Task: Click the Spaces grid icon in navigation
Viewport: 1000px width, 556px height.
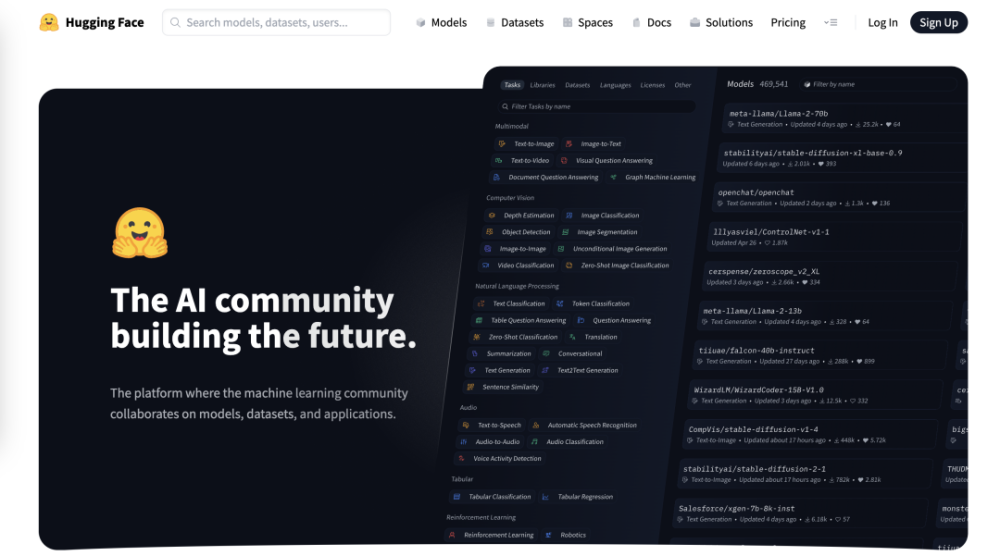Action: tap(568, 22)
